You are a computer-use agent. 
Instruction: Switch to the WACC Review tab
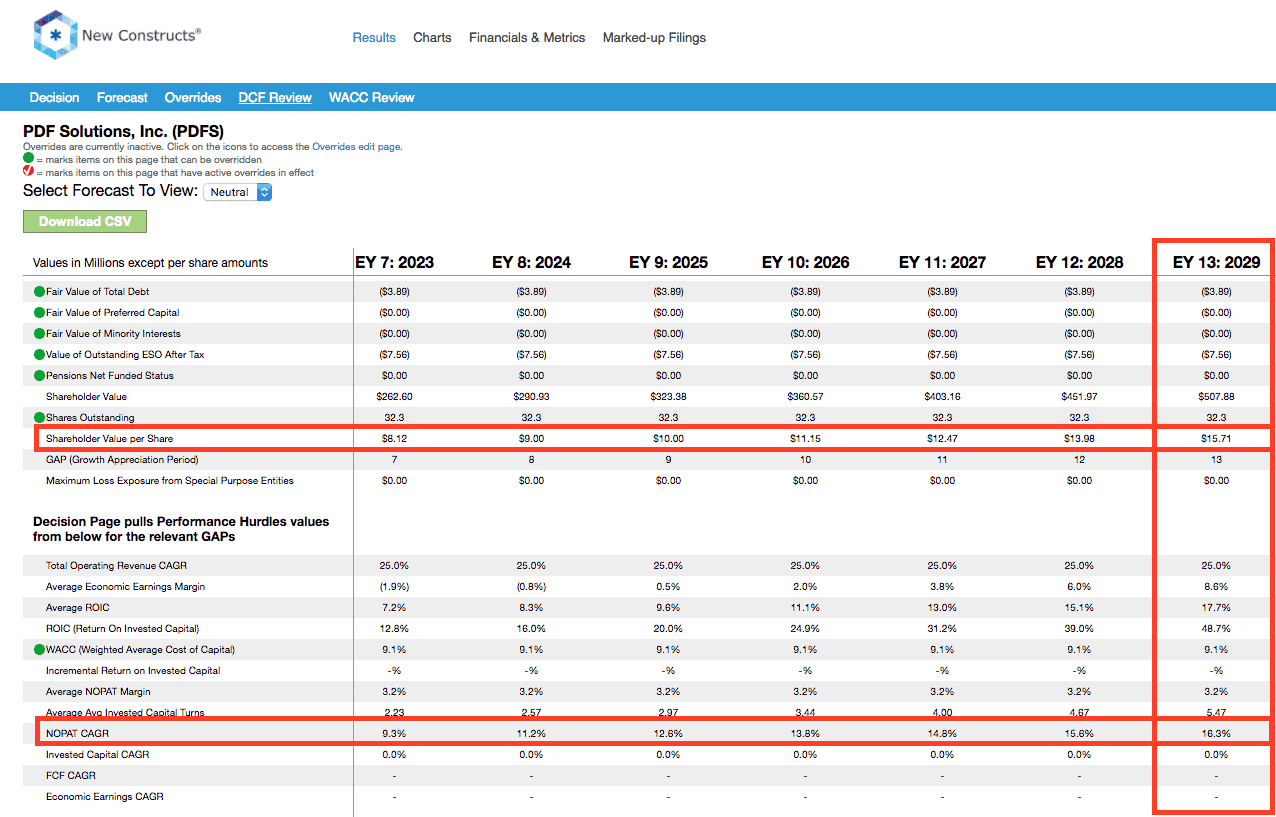pyautogui.click(x=372, y=98)
